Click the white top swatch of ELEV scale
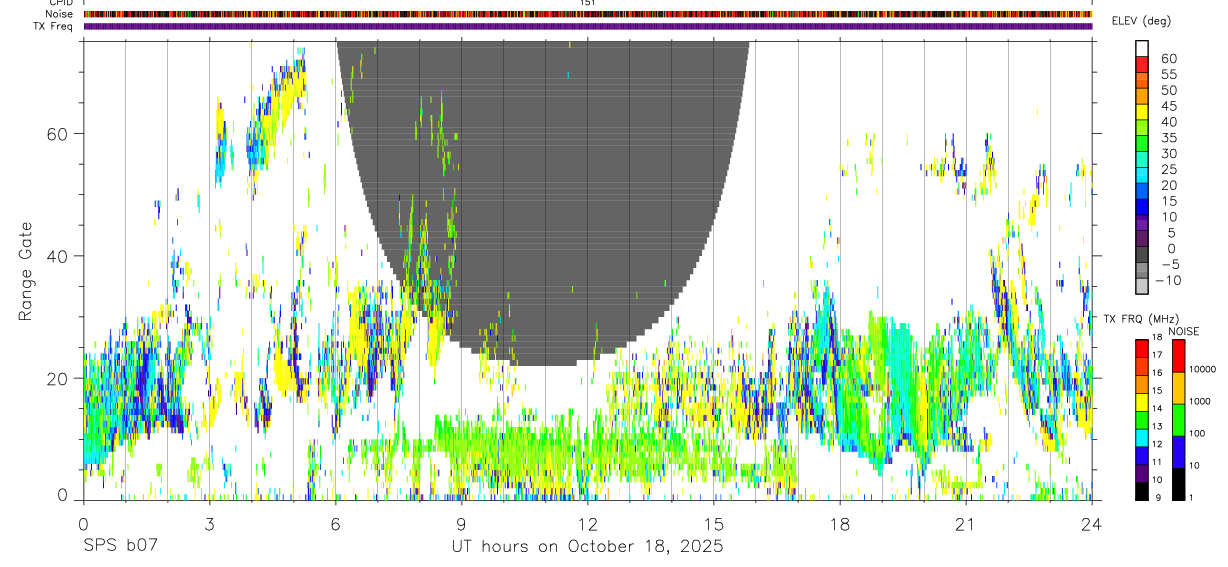This screenshot has height=567, width=1228. coord(1142,48)
